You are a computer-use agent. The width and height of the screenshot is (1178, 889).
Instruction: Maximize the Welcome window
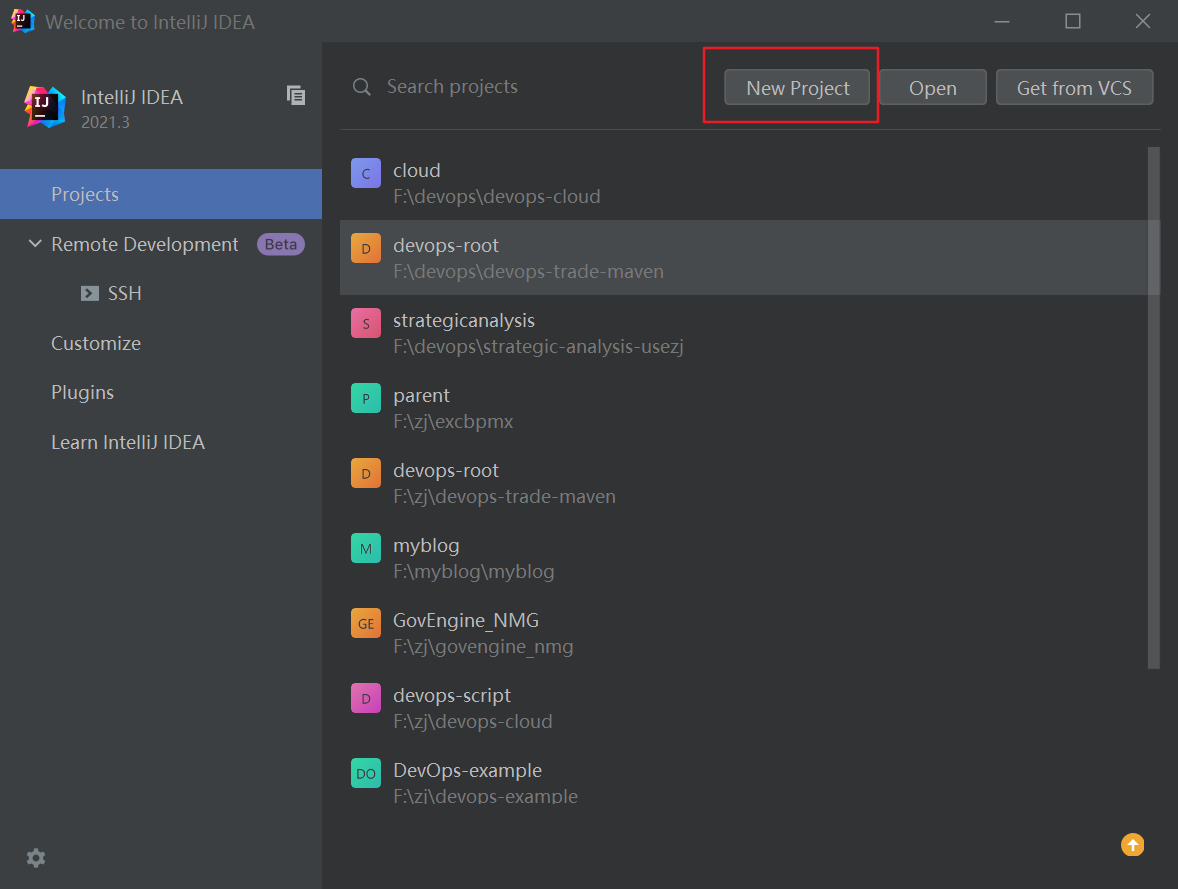tap(1073, 21)
